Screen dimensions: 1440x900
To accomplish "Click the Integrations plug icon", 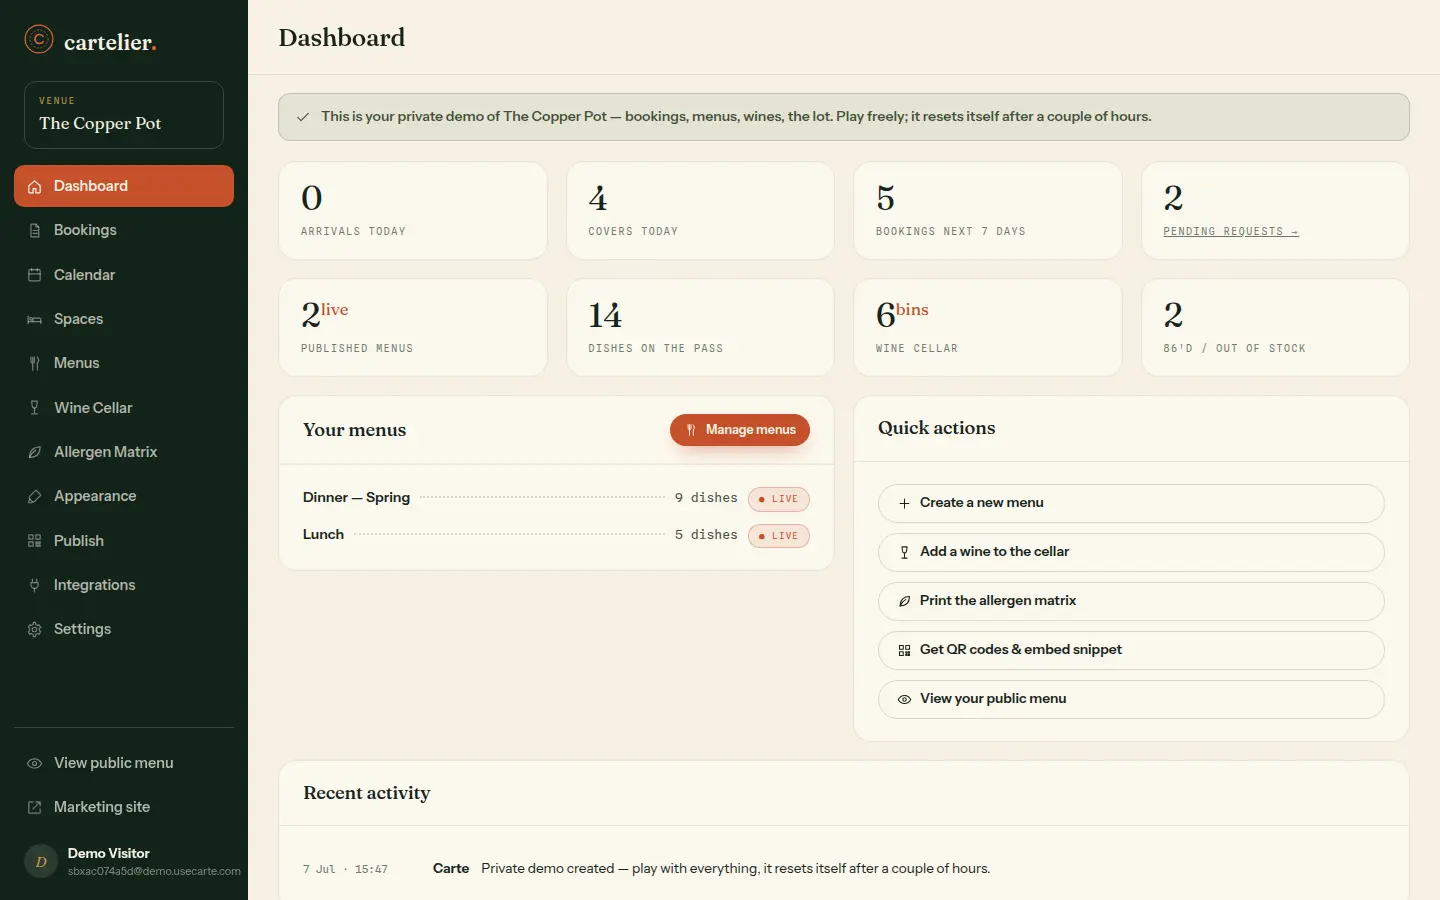I will [x=35, y=586].
